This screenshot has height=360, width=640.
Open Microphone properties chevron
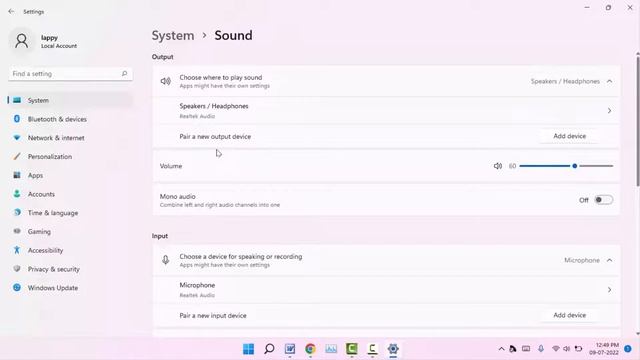[609, 289]
